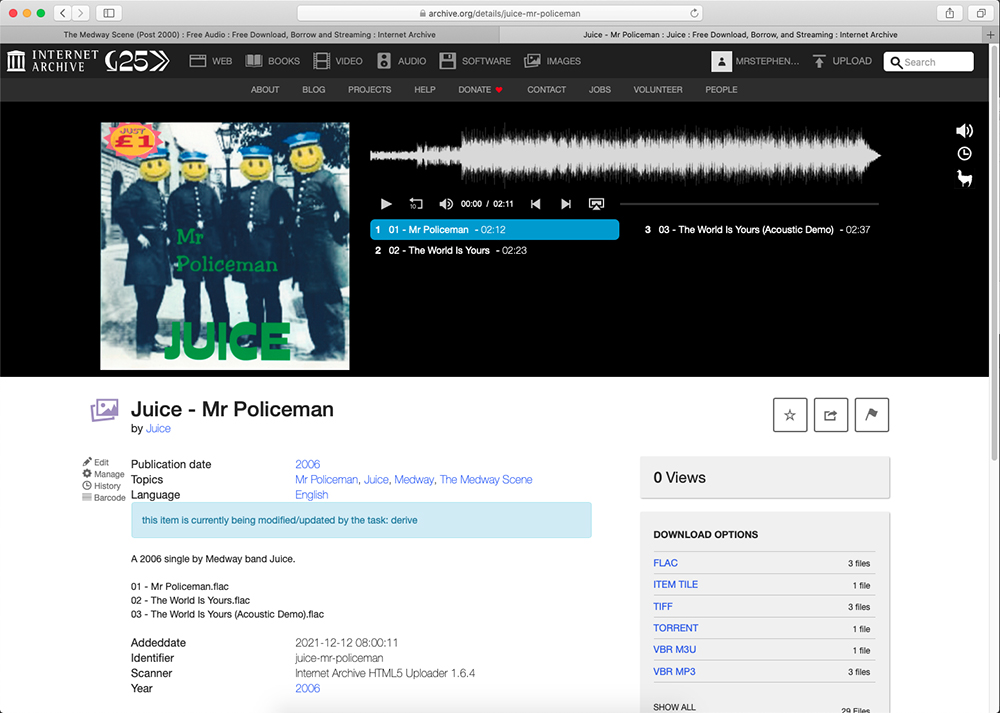The image size is (1000, 713).
Task: Click the audio waveform display
Action: (x=625, y=156)
